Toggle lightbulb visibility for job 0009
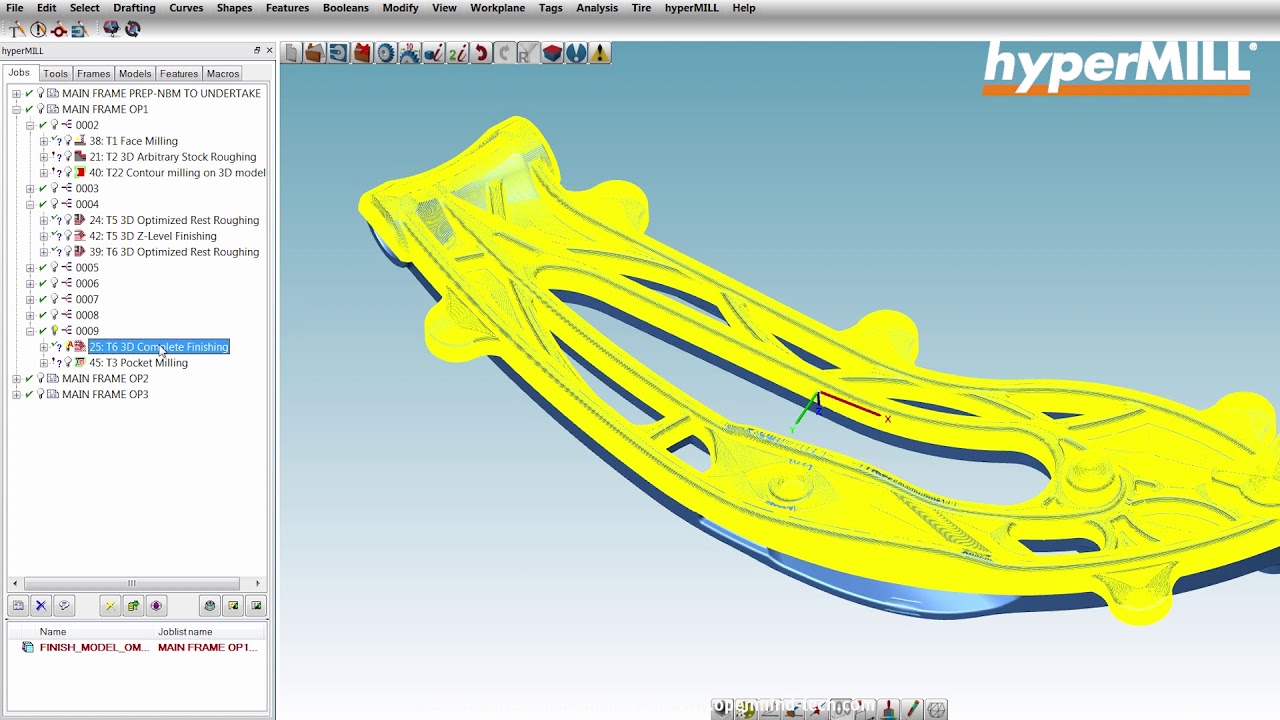Screen dimensions: 1280x720 pos(54,331)
